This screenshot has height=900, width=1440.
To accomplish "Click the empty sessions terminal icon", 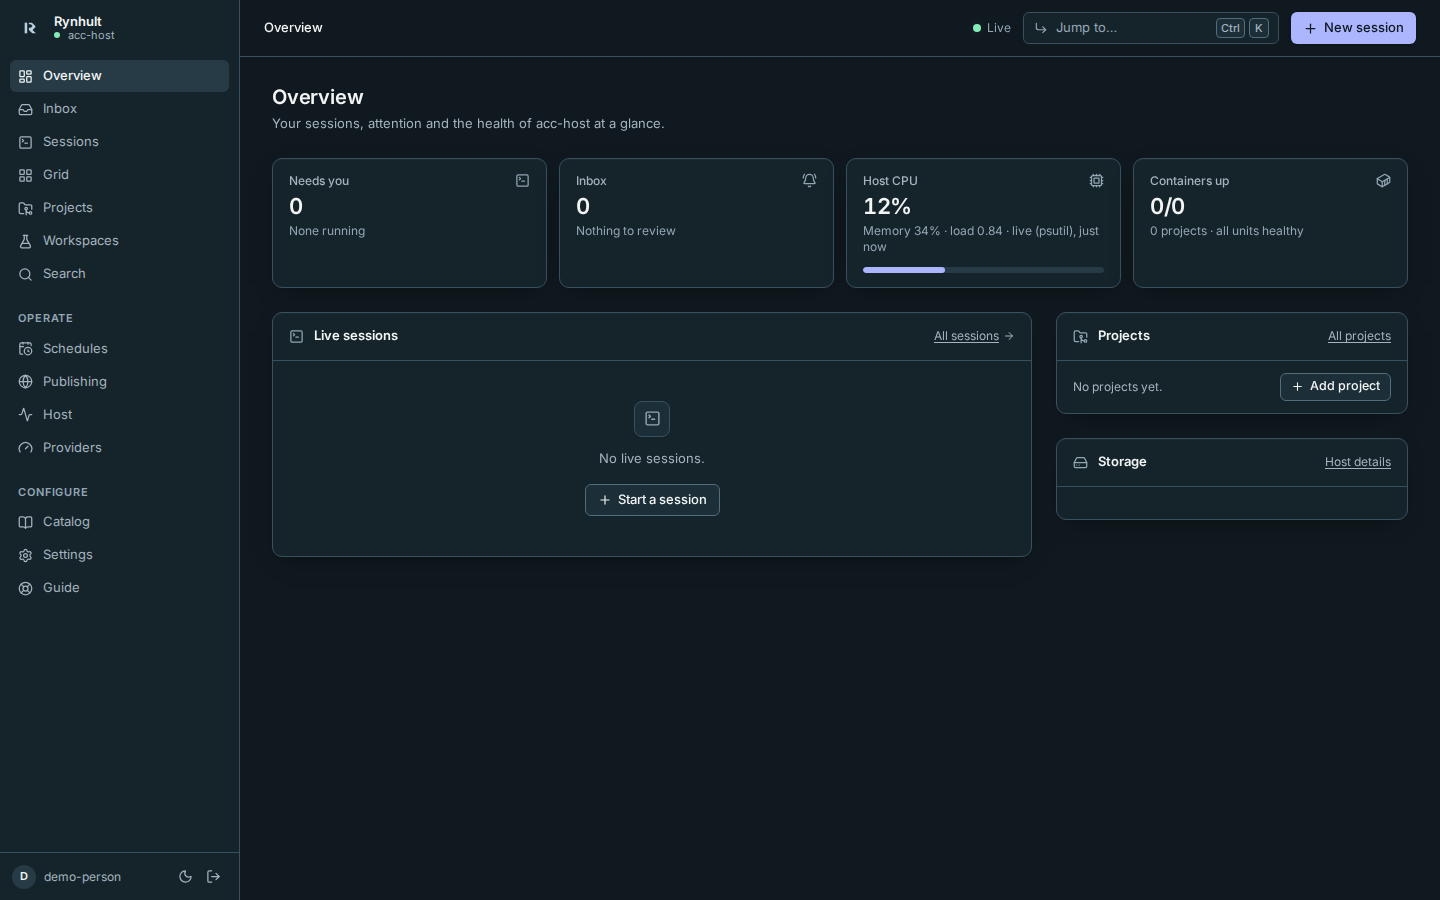I will [652, 419].
